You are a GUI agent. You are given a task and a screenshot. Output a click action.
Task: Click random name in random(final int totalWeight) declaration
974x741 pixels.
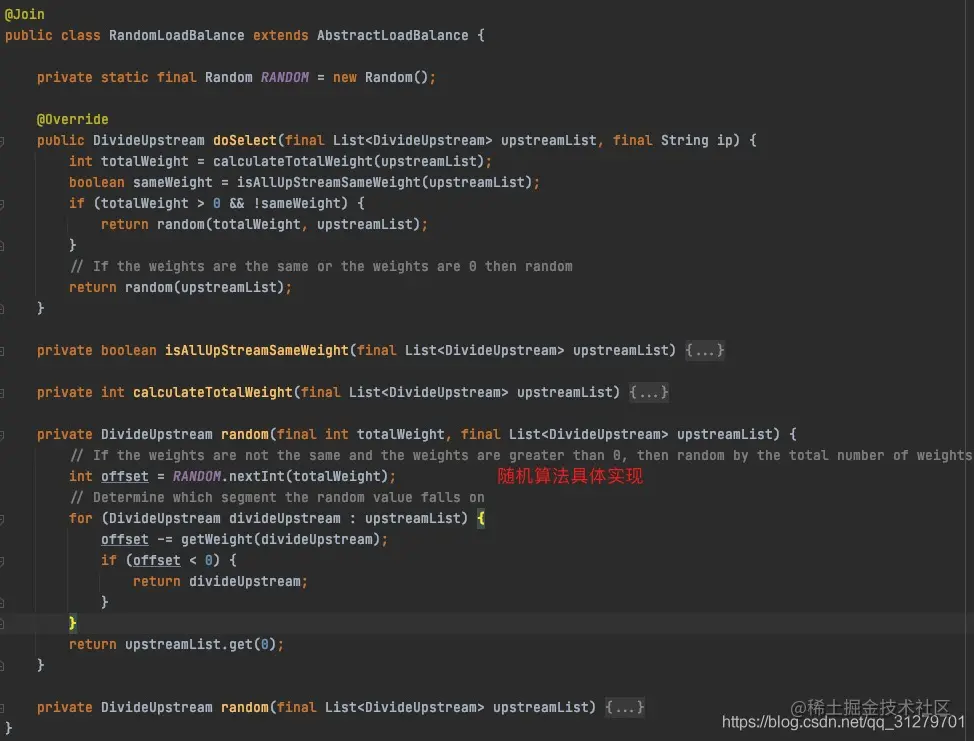coord(245,434)
